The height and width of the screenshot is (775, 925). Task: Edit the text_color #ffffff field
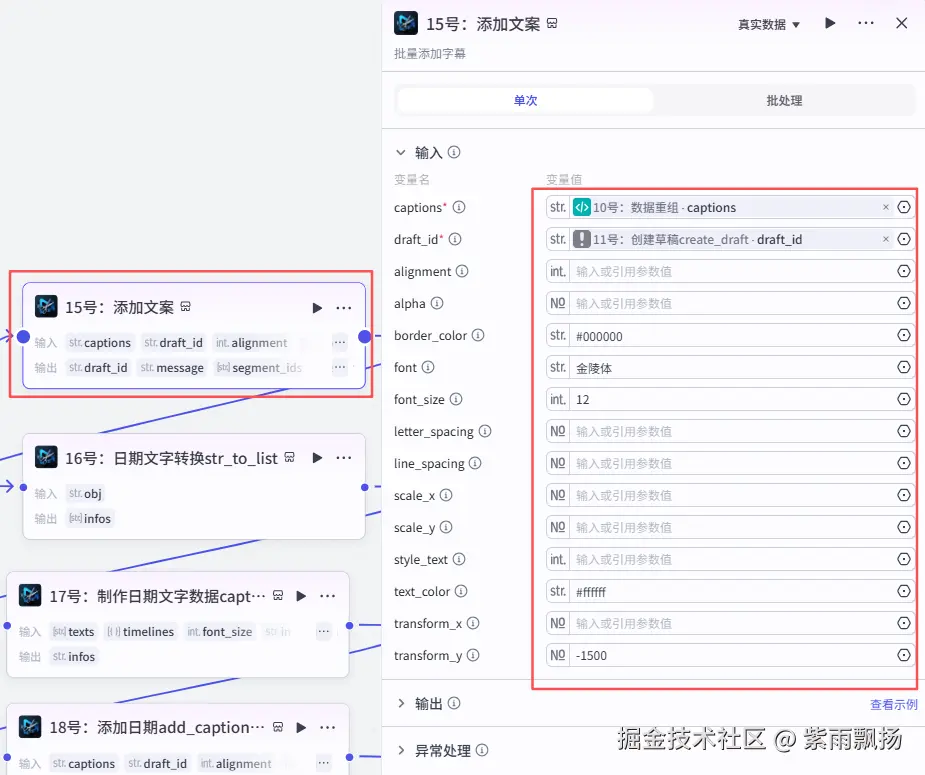(732, 591)
